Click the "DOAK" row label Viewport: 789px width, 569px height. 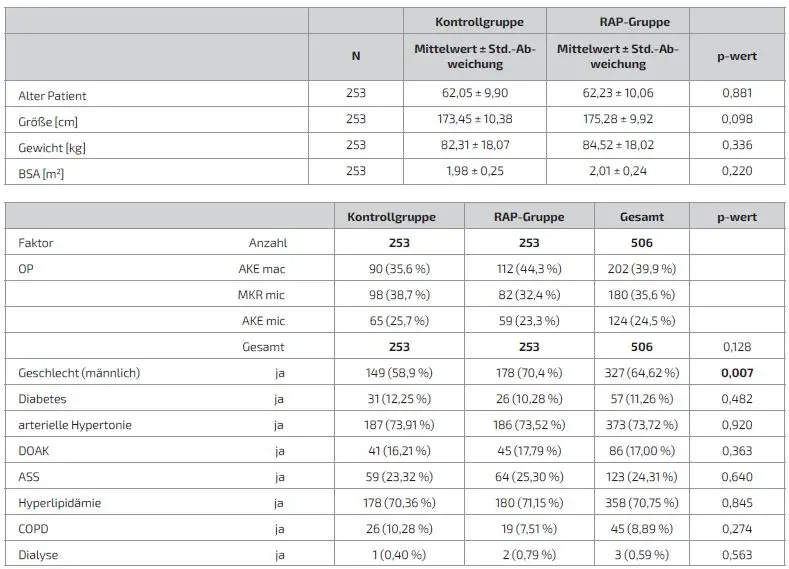[36, 451]
